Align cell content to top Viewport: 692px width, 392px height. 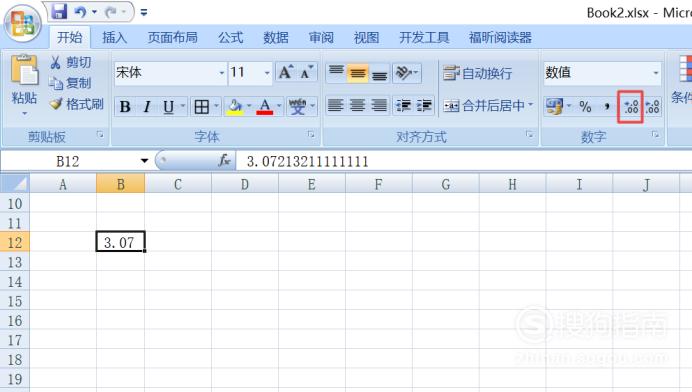click(336, 72)
